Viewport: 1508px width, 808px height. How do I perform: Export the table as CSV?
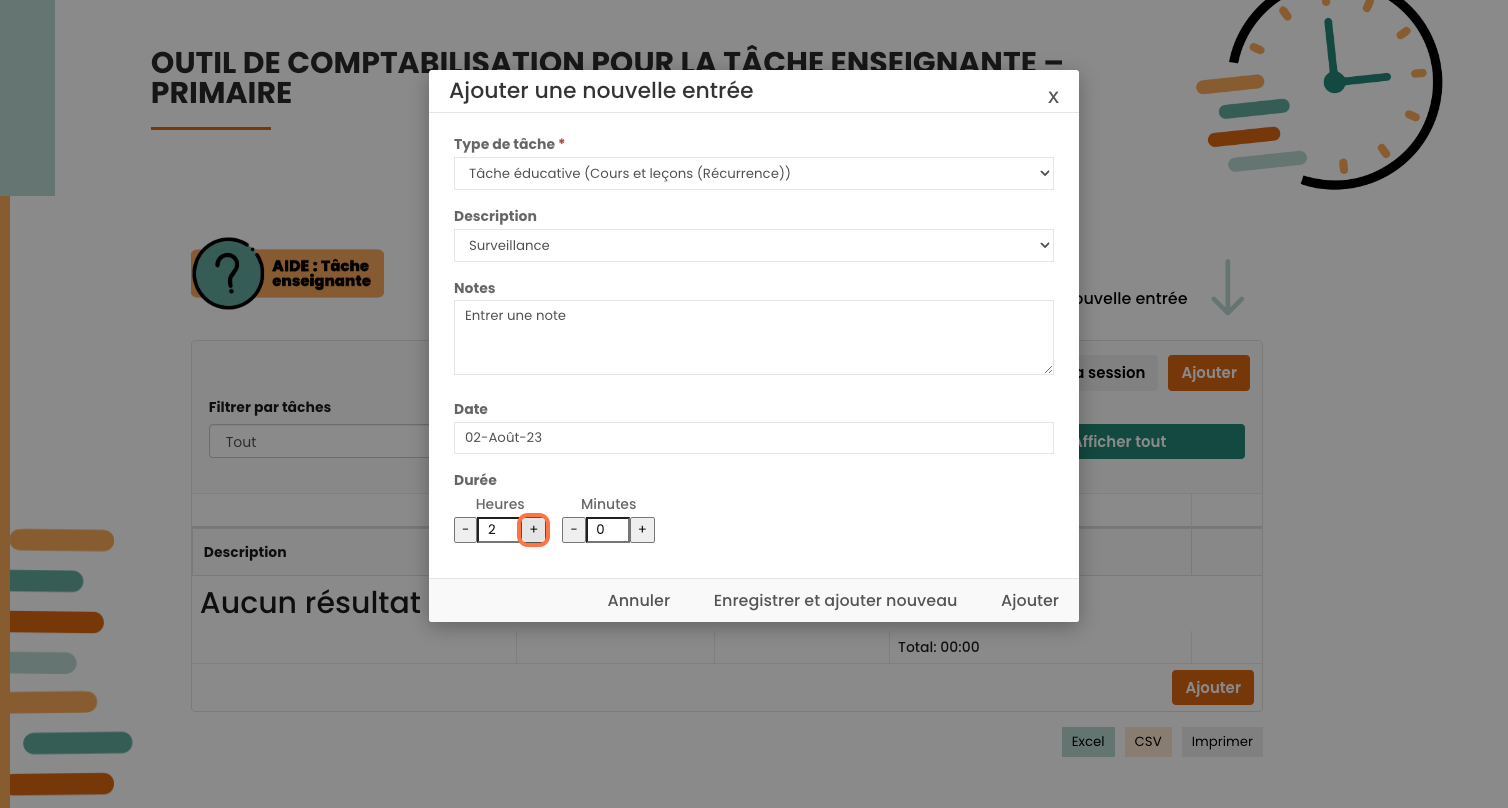pyautogui.click(x=1148, y=741)
